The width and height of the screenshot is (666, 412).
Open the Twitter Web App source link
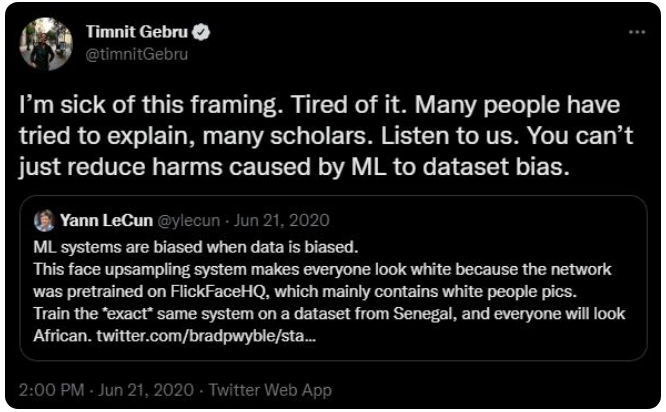click(x=270, y=389)
